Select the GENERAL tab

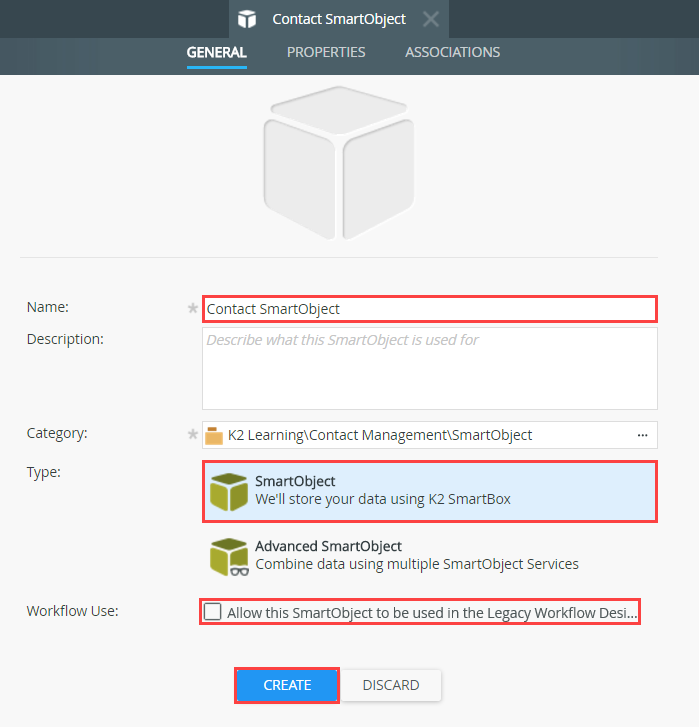tap(216, 52)
